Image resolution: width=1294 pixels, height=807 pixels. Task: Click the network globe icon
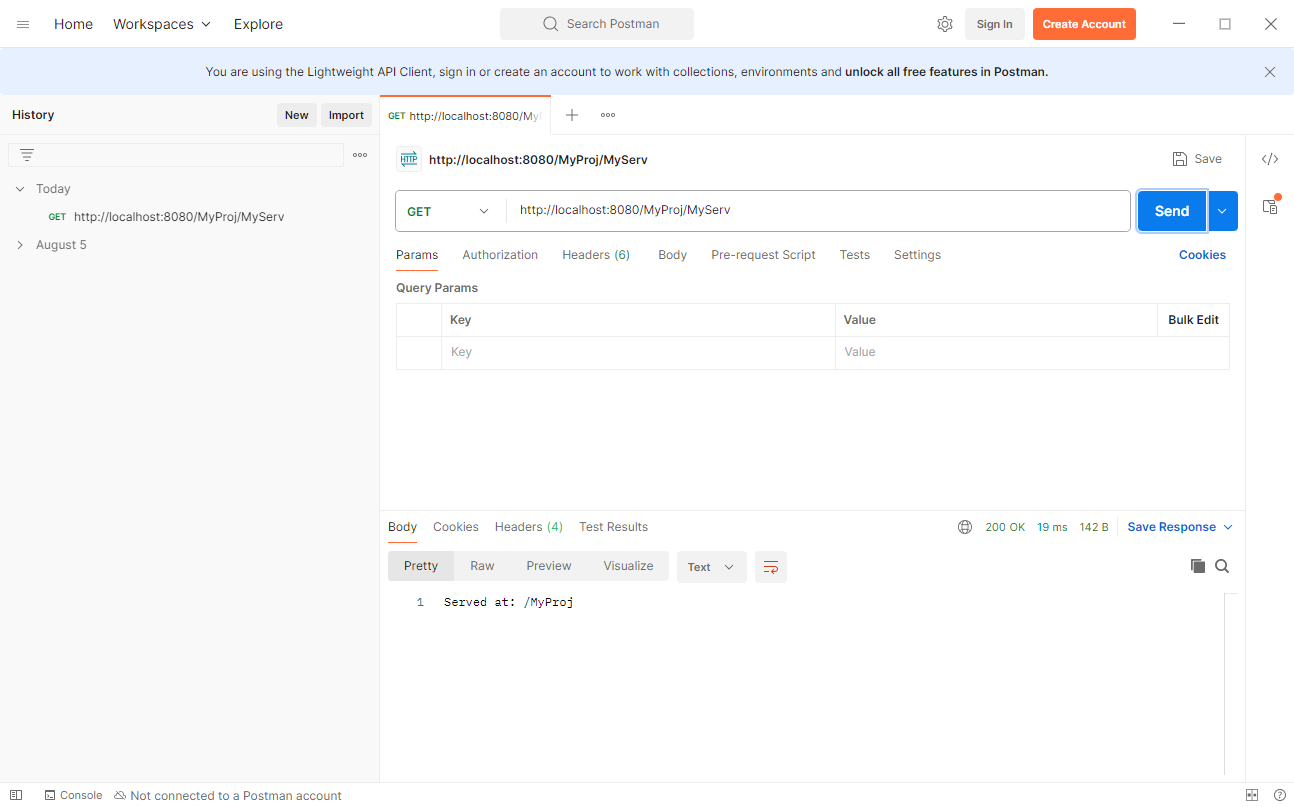coord(965,527)
